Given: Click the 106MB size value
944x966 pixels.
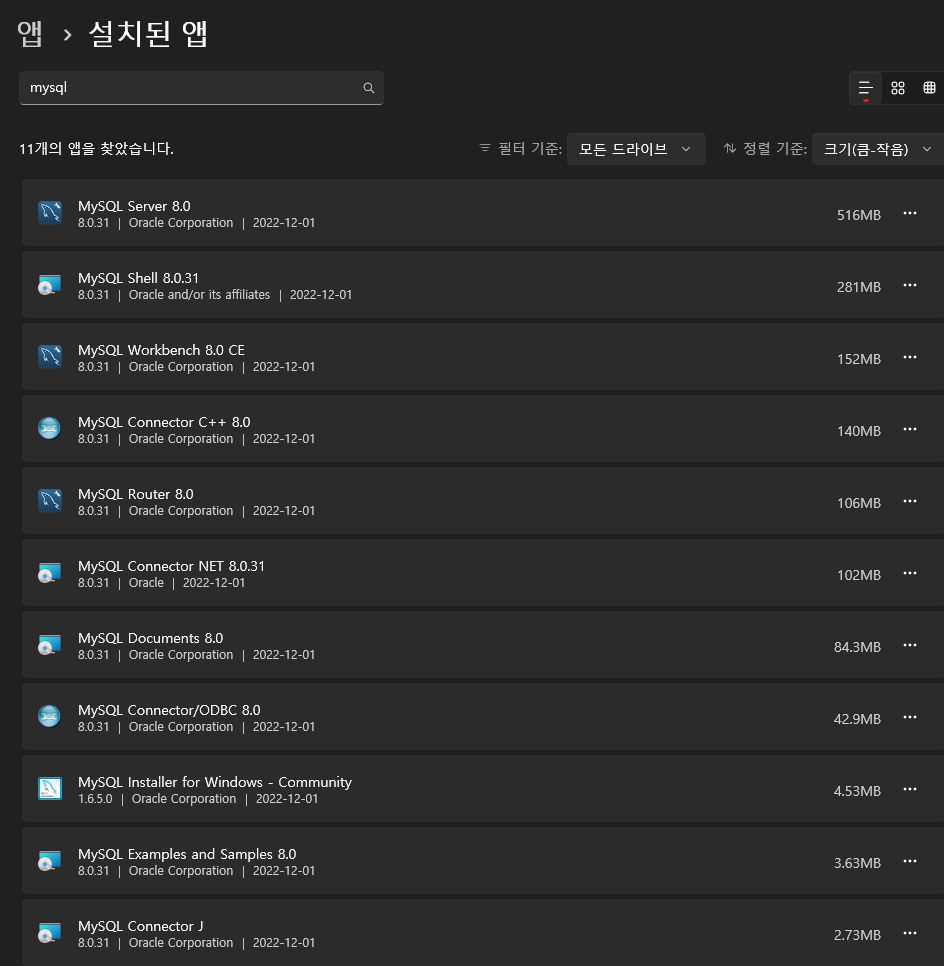Looking at the screenshot, I should (858, 503).
